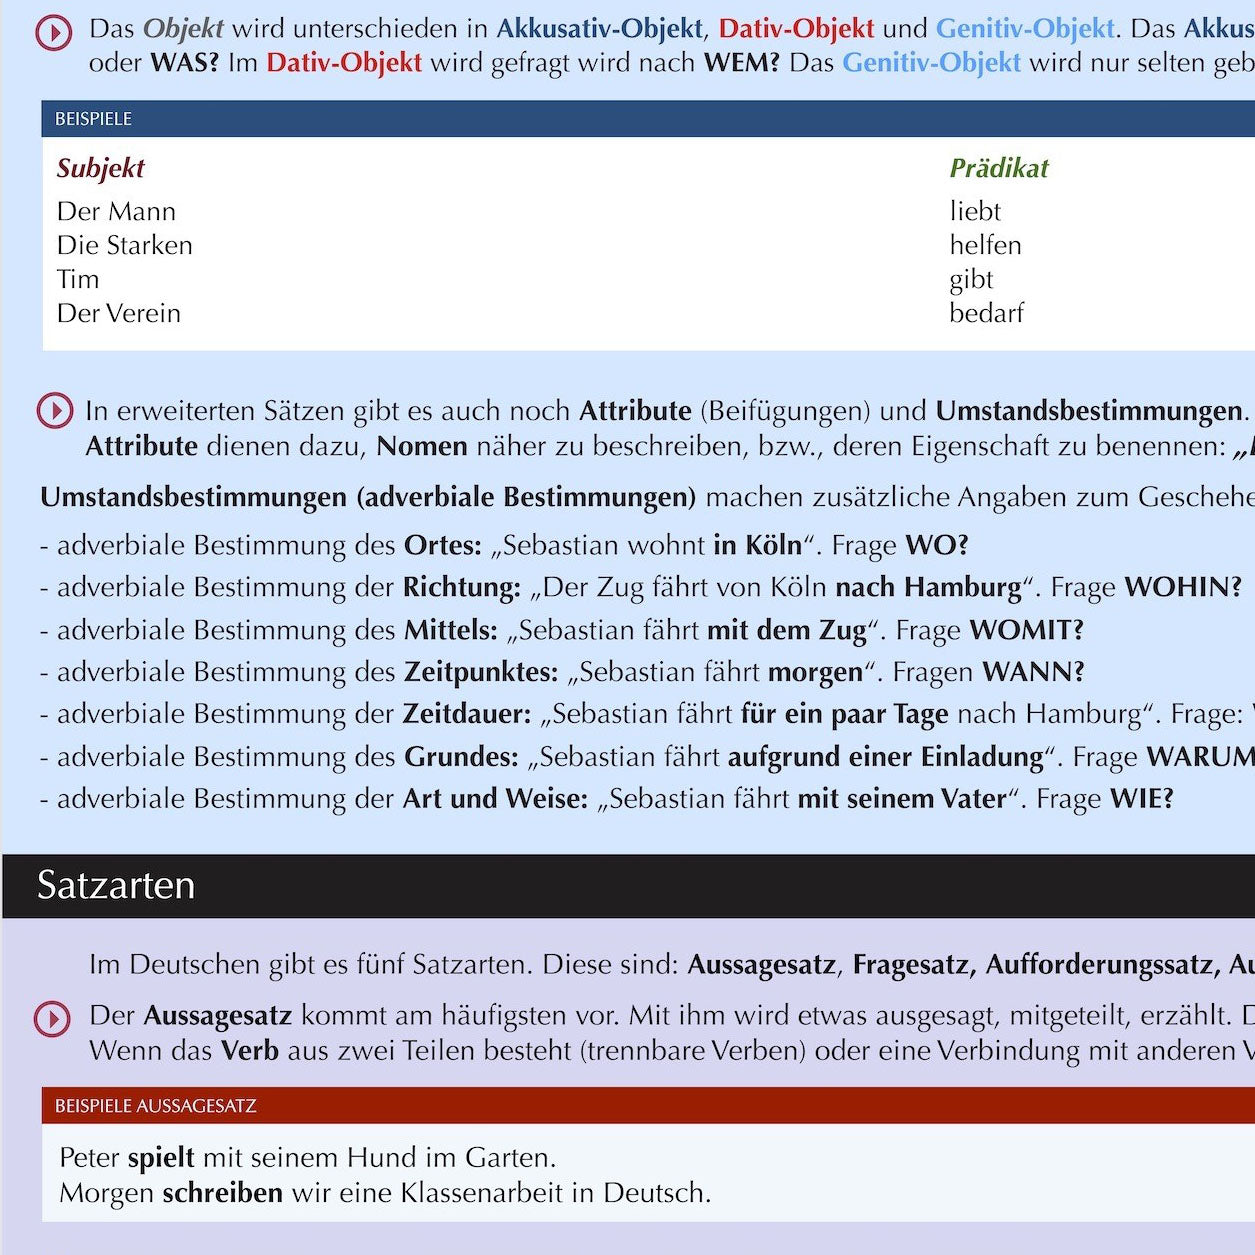Image resolution: width=1255 pixels, height=1255 pixels.
Task: Click red "Dativ-Objekt" before "wird gefragt"
Action: pos(344,63)
